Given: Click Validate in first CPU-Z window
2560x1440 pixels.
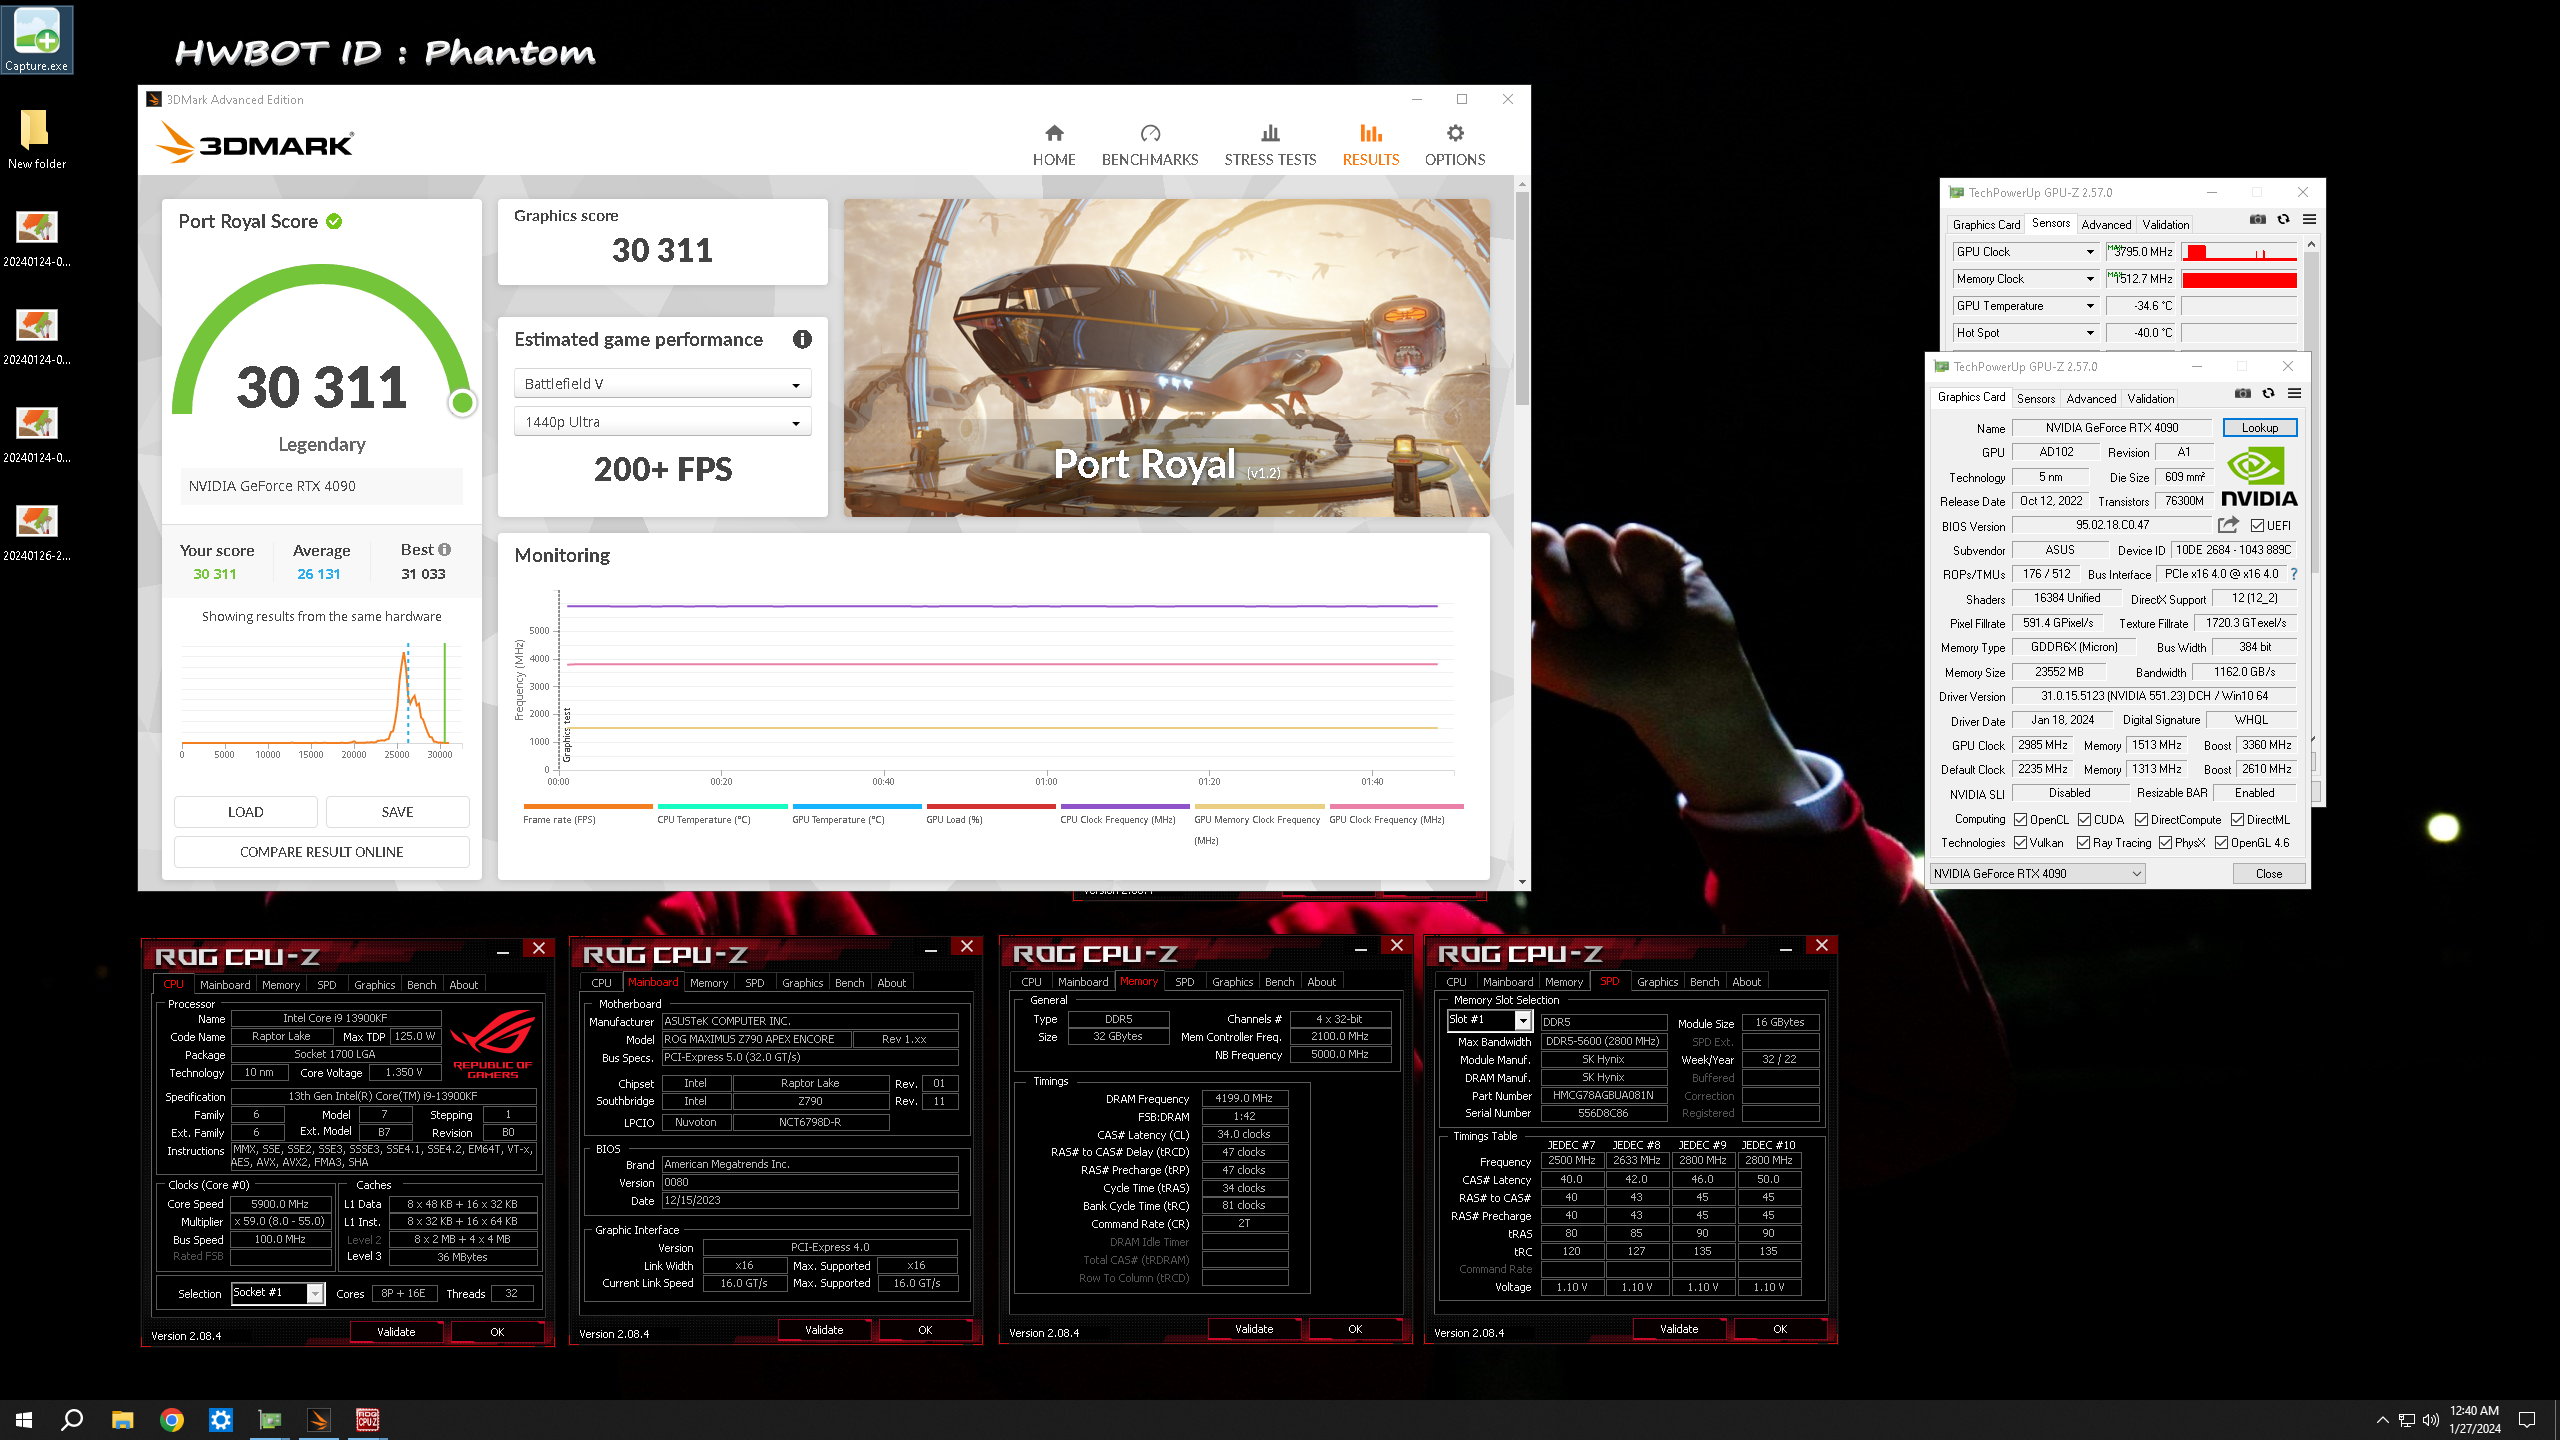Looking at the screenshot, I should (396, 1331).
